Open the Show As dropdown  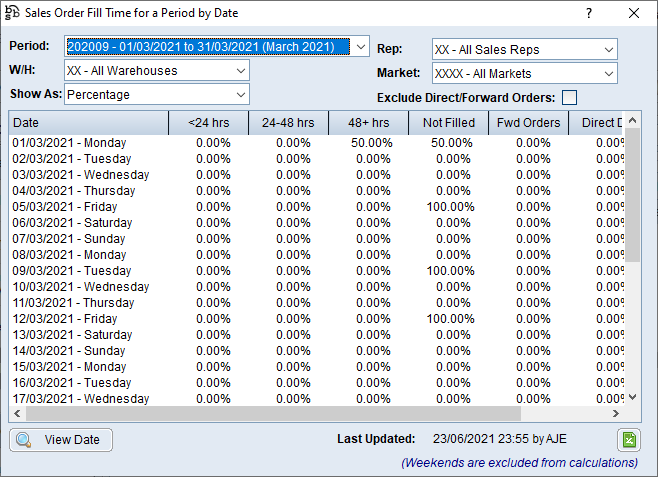click(x=239, y=95)
